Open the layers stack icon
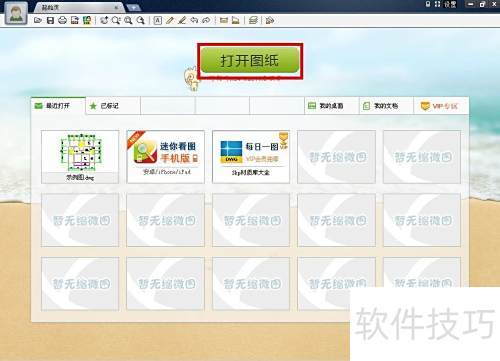The height and width of the screenshot is (361, 500). pos(253,21)
